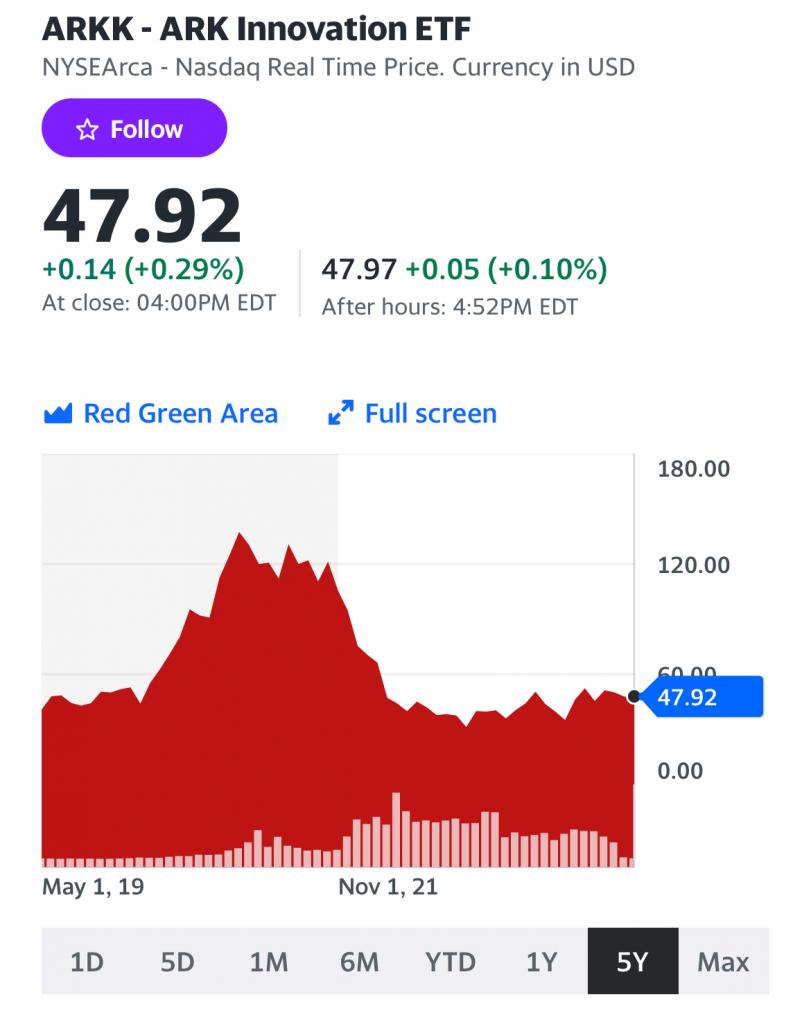
Task: Click the star icon in Follow button
Action: tap(88, 129)
